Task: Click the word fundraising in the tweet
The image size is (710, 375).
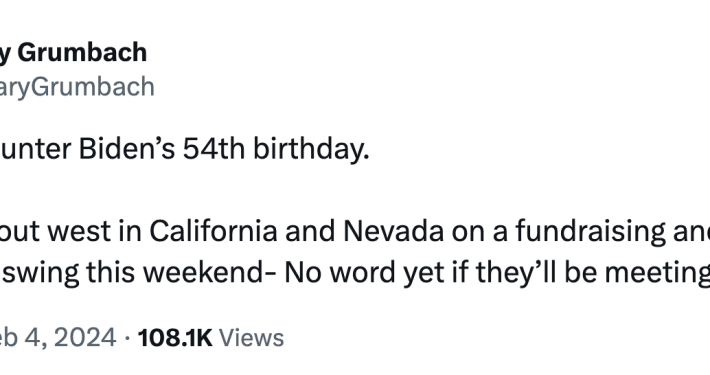Action: (590, 231)
